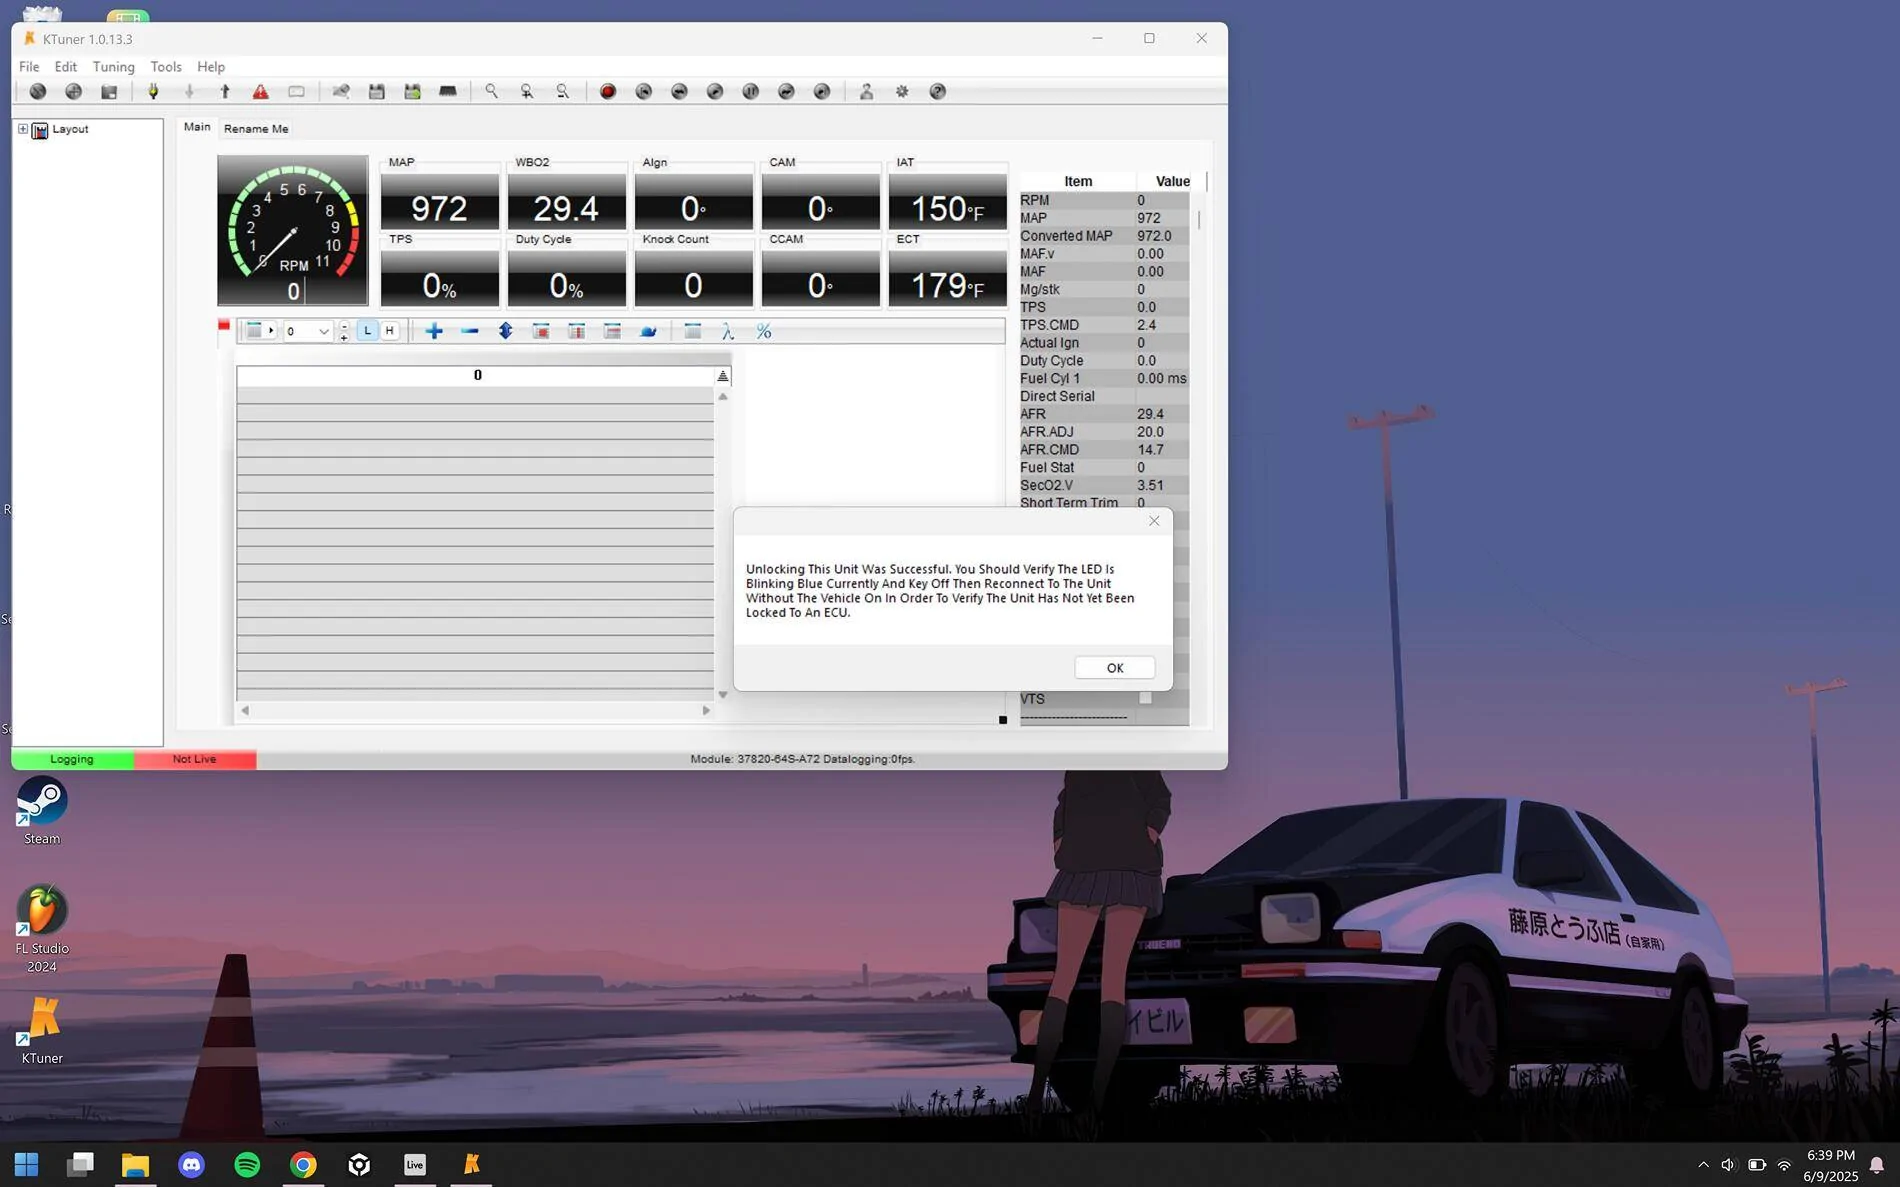1900x1187 pixels.
Task: Click the percent symbol toolbar icon
Action: point(764,331)
